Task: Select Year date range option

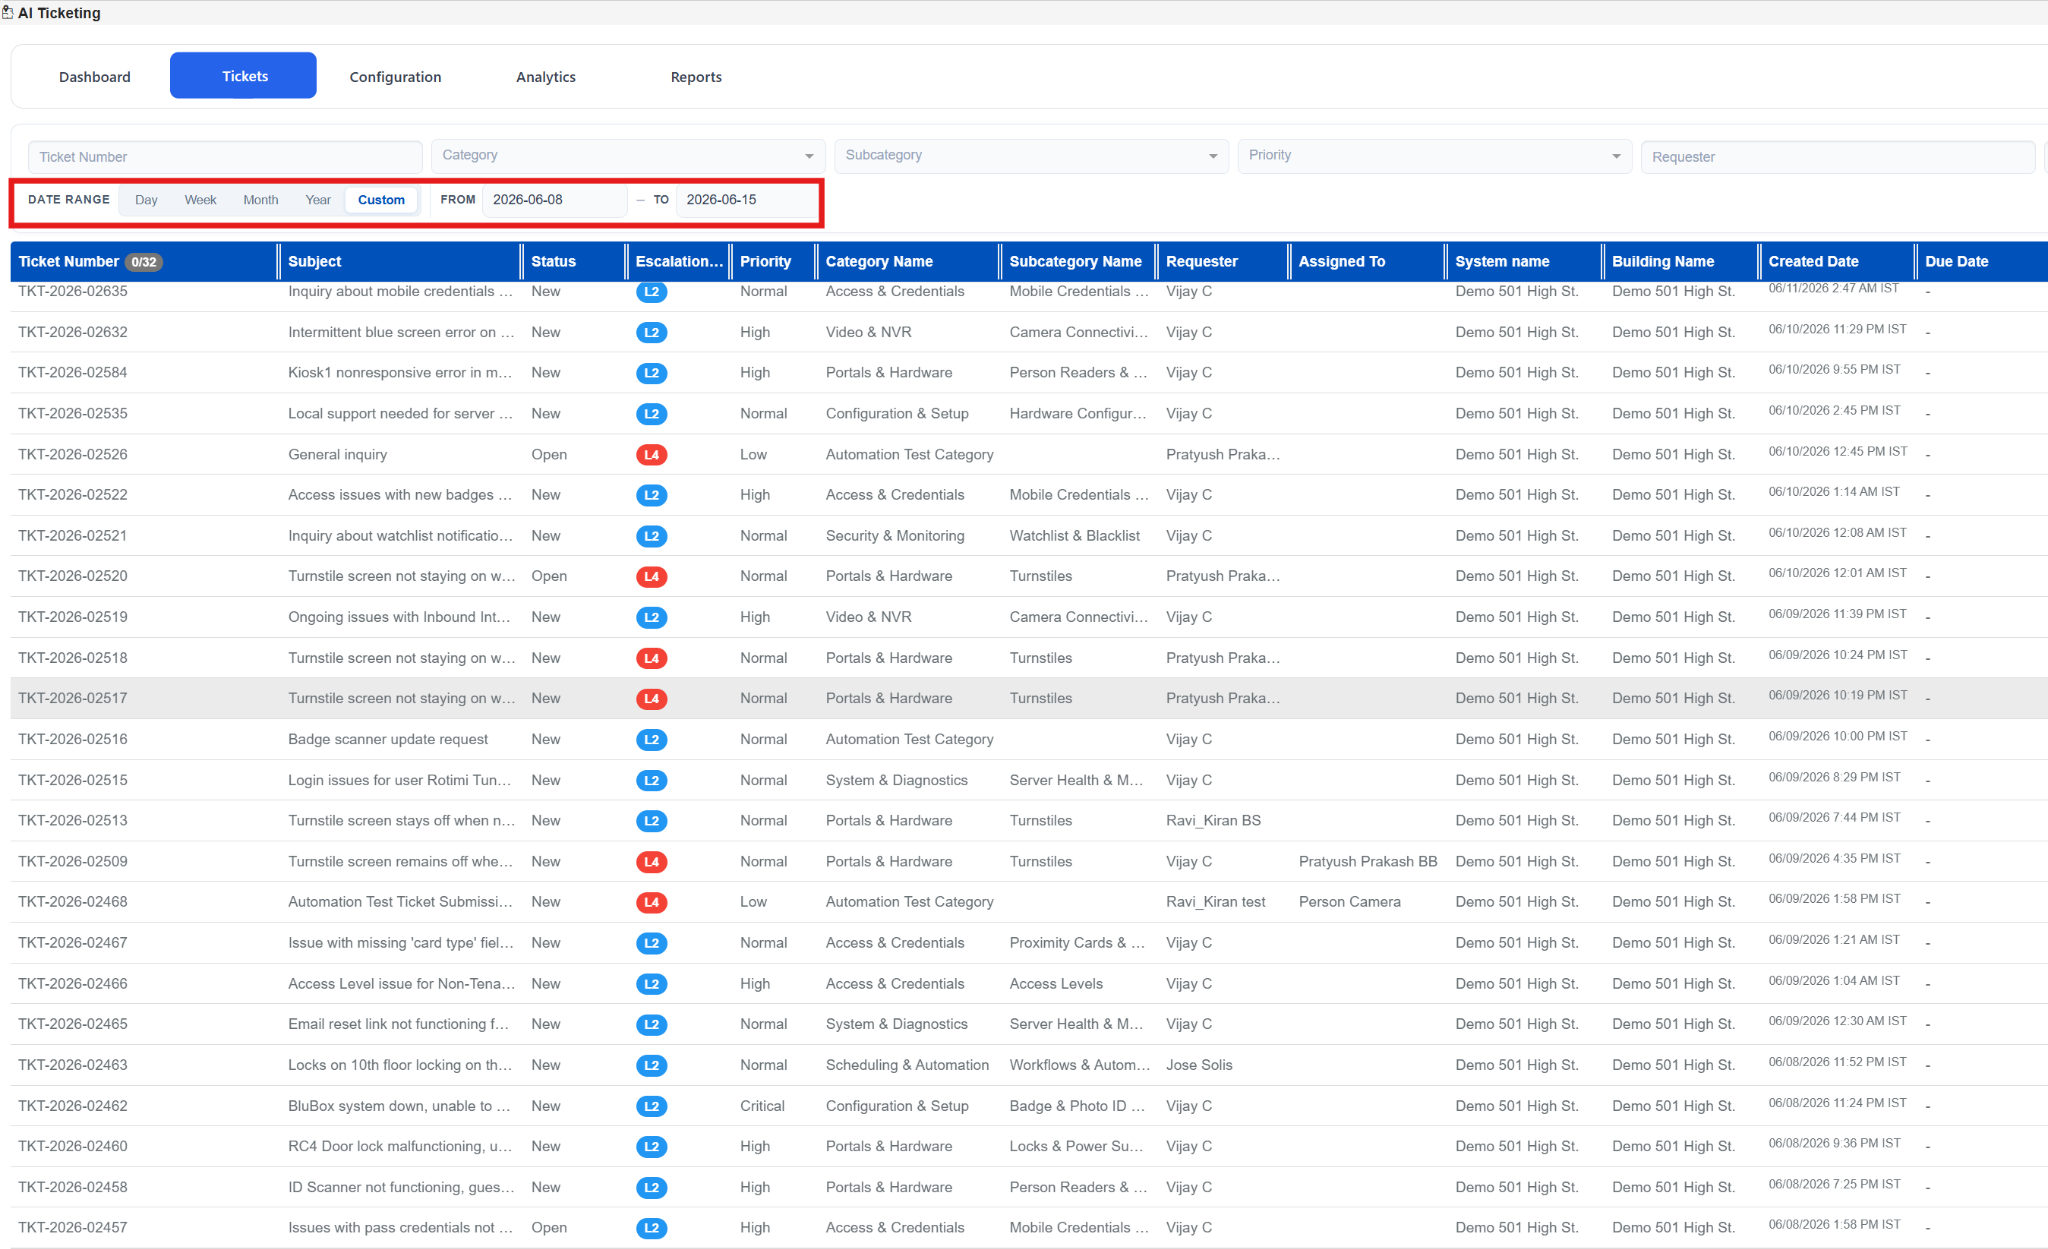Action: pos(318,200)
